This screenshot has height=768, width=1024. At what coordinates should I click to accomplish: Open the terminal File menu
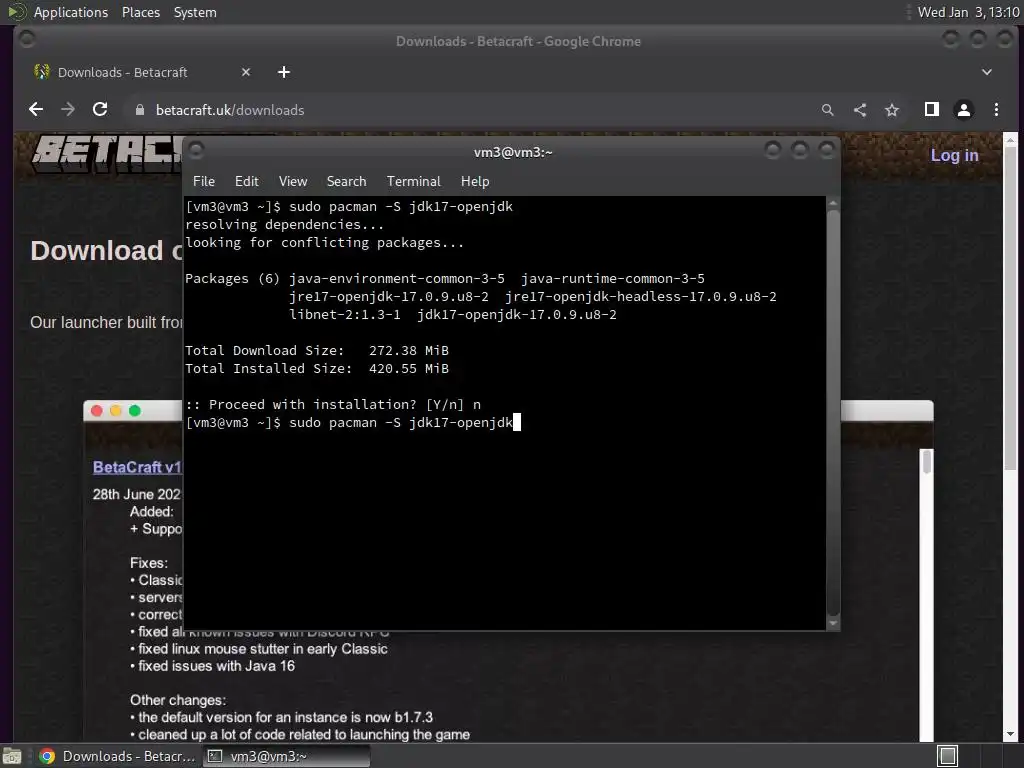204,182
